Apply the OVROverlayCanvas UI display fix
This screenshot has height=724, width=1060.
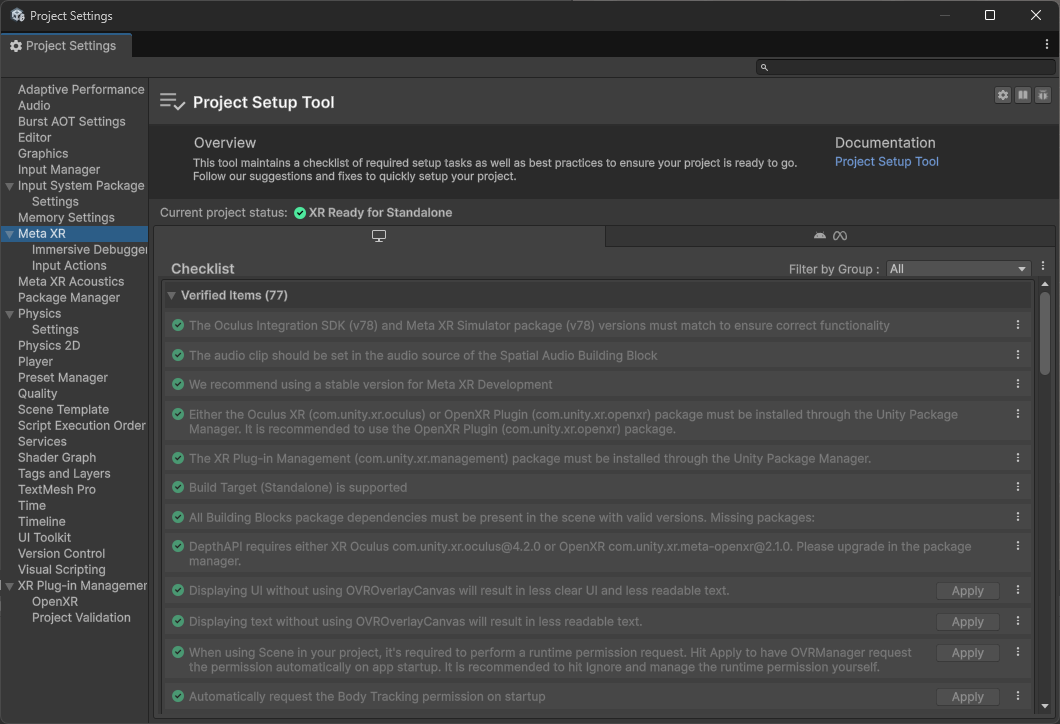tap(967, 591)
